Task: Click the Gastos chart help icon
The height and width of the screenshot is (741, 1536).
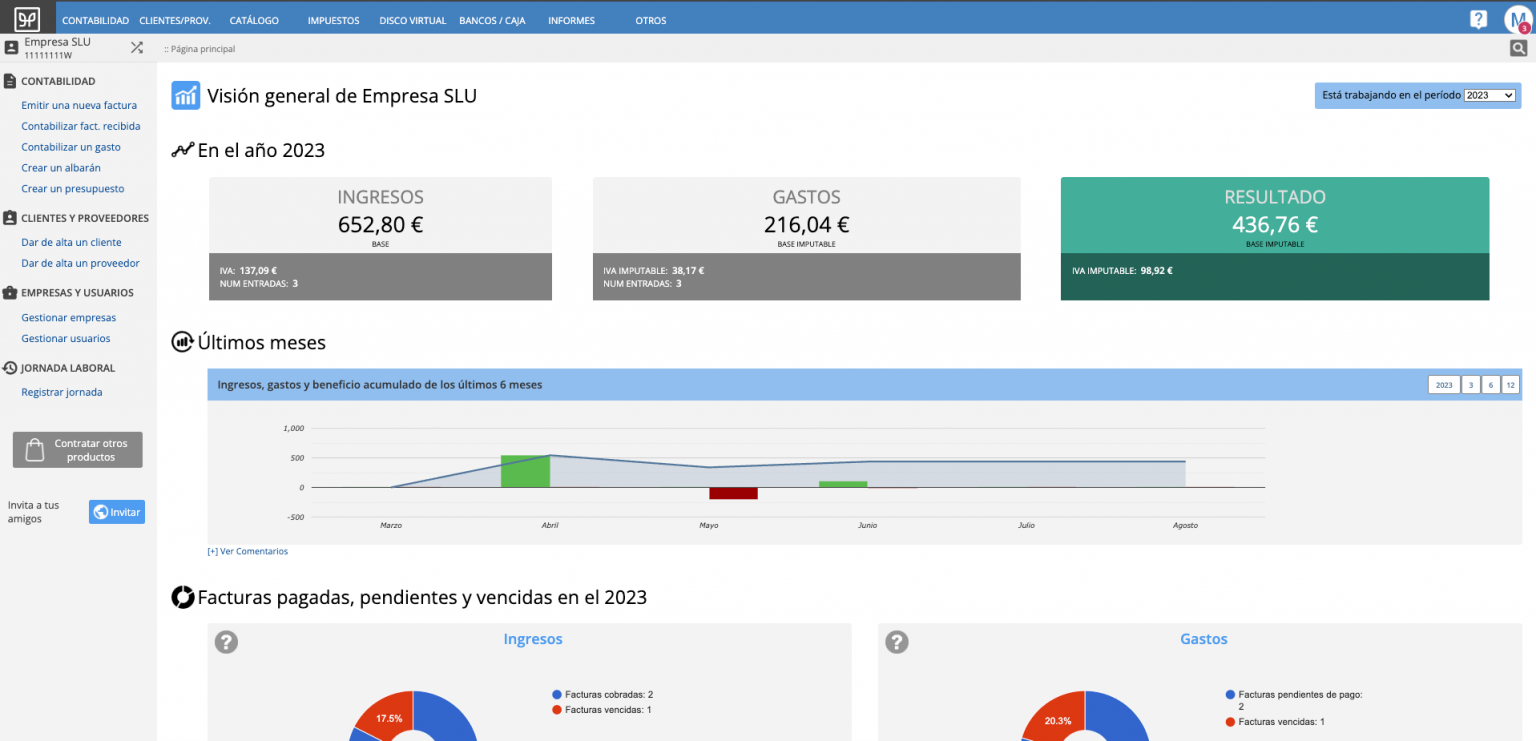Action: click(897, 642)
